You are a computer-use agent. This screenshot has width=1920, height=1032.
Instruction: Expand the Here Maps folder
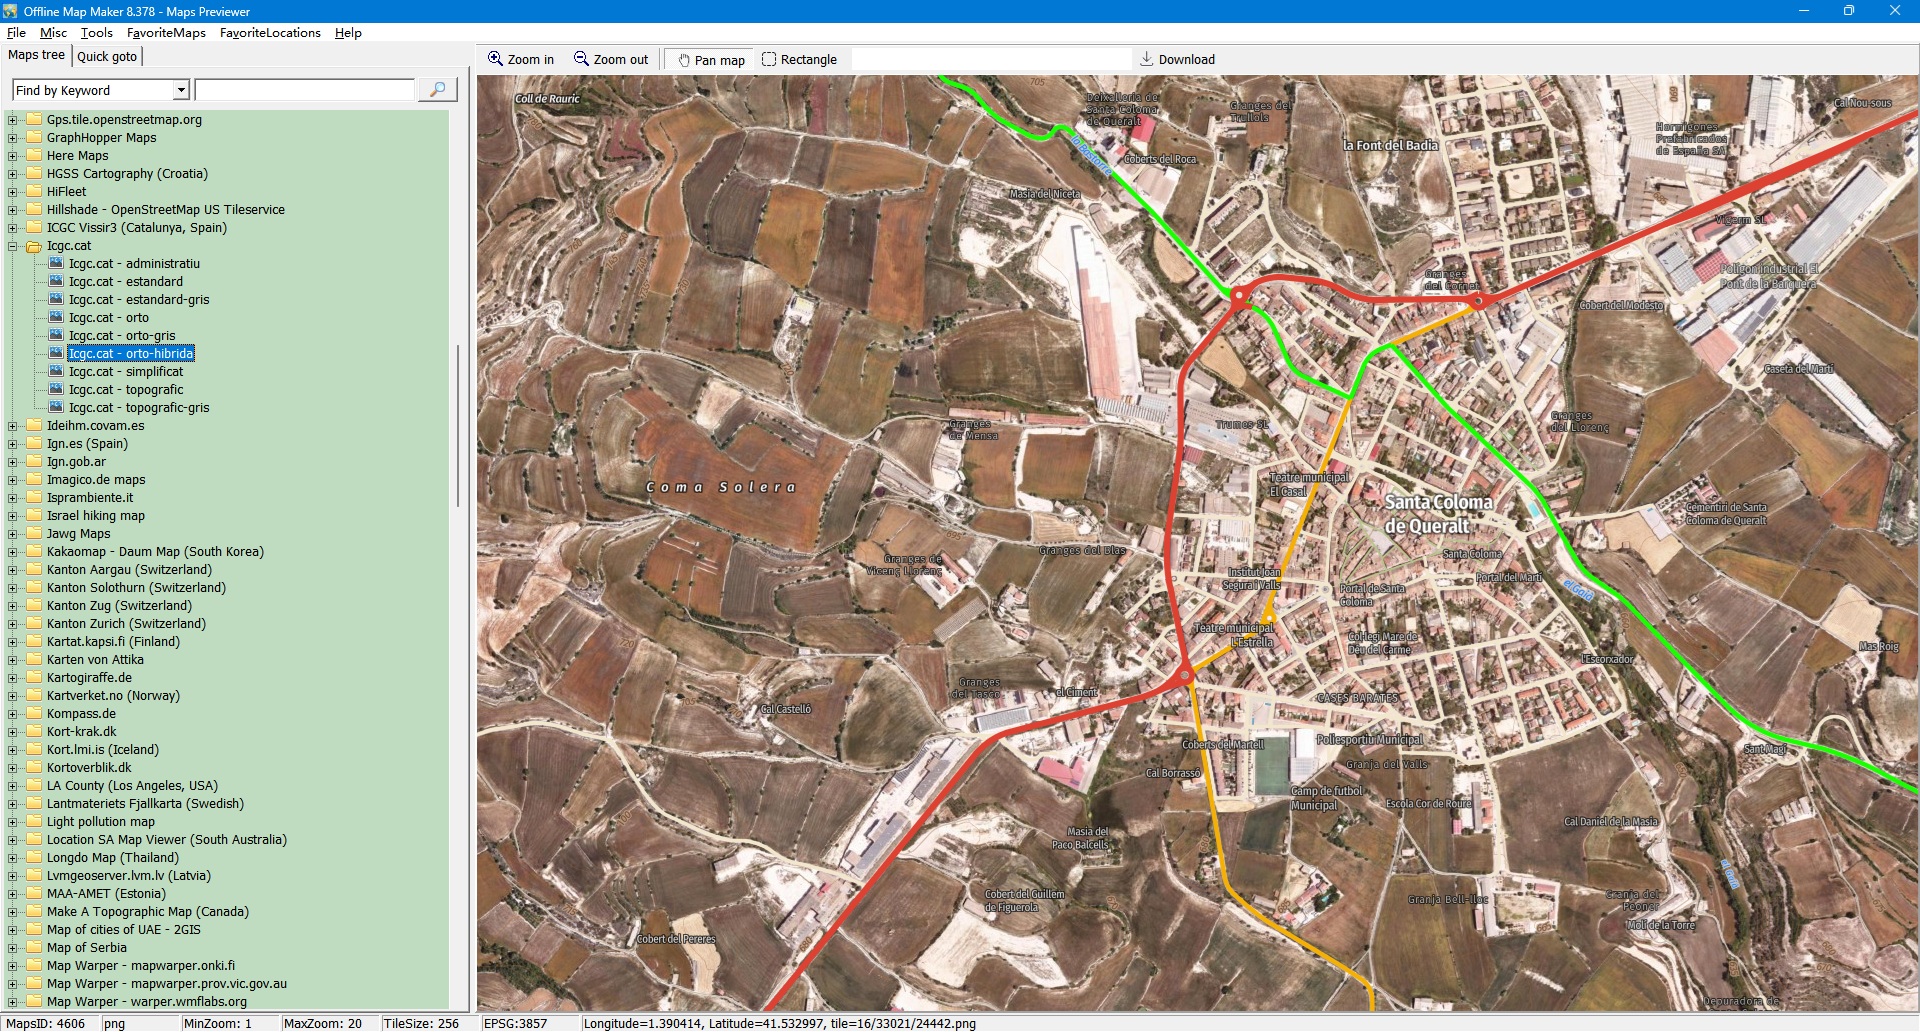coord(13,156)
